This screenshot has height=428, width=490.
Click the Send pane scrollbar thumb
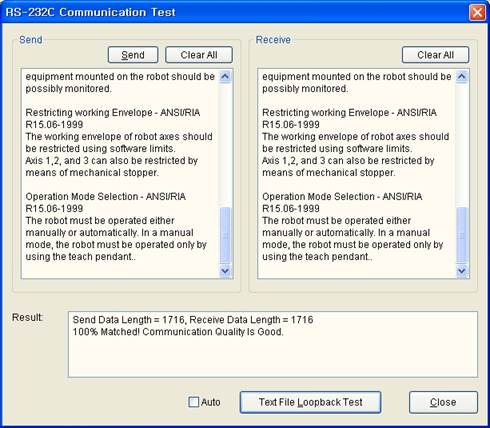[x=225, y=236]
